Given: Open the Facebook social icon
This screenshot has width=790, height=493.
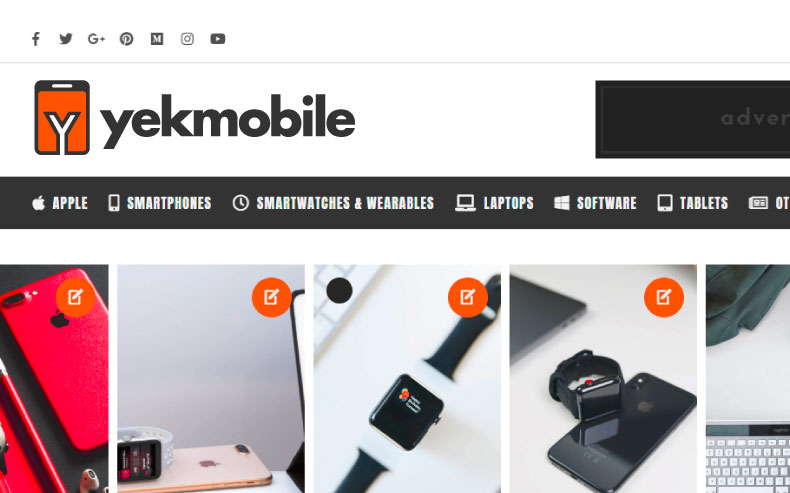Looking at the screenshot, I should point(36,39).
